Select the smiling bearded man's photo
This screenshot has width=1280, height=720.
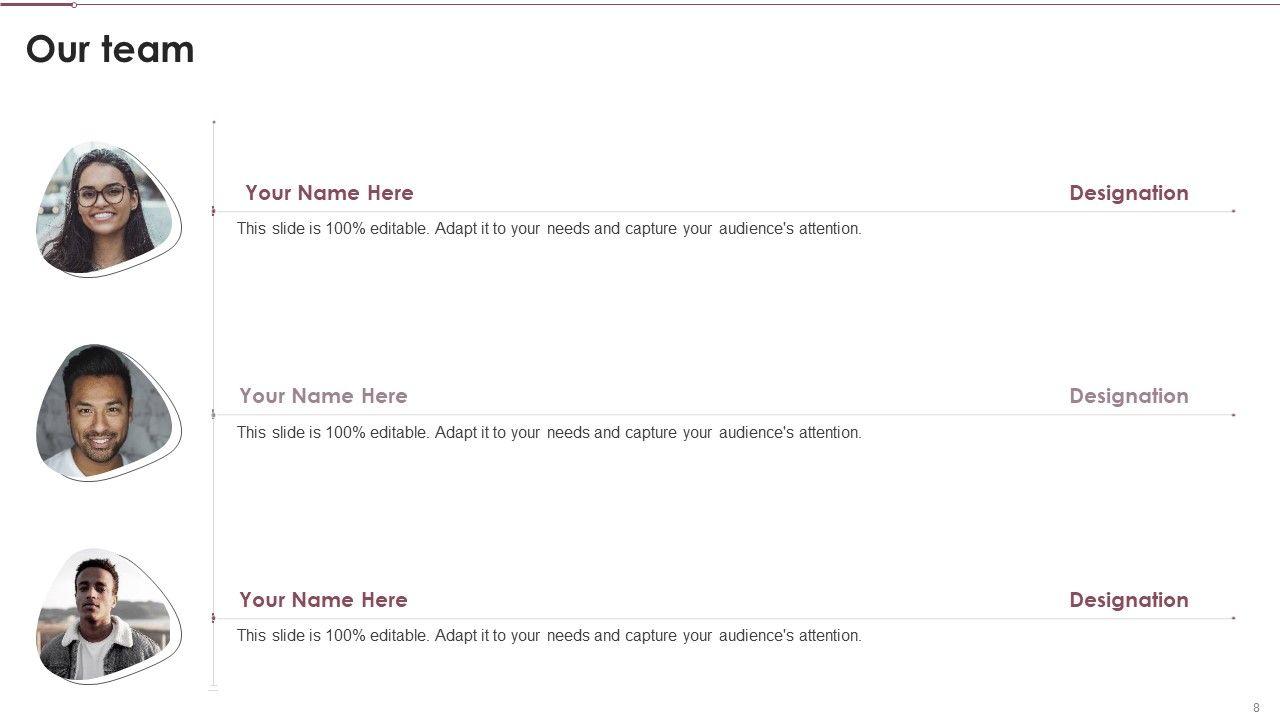point(100,412)
